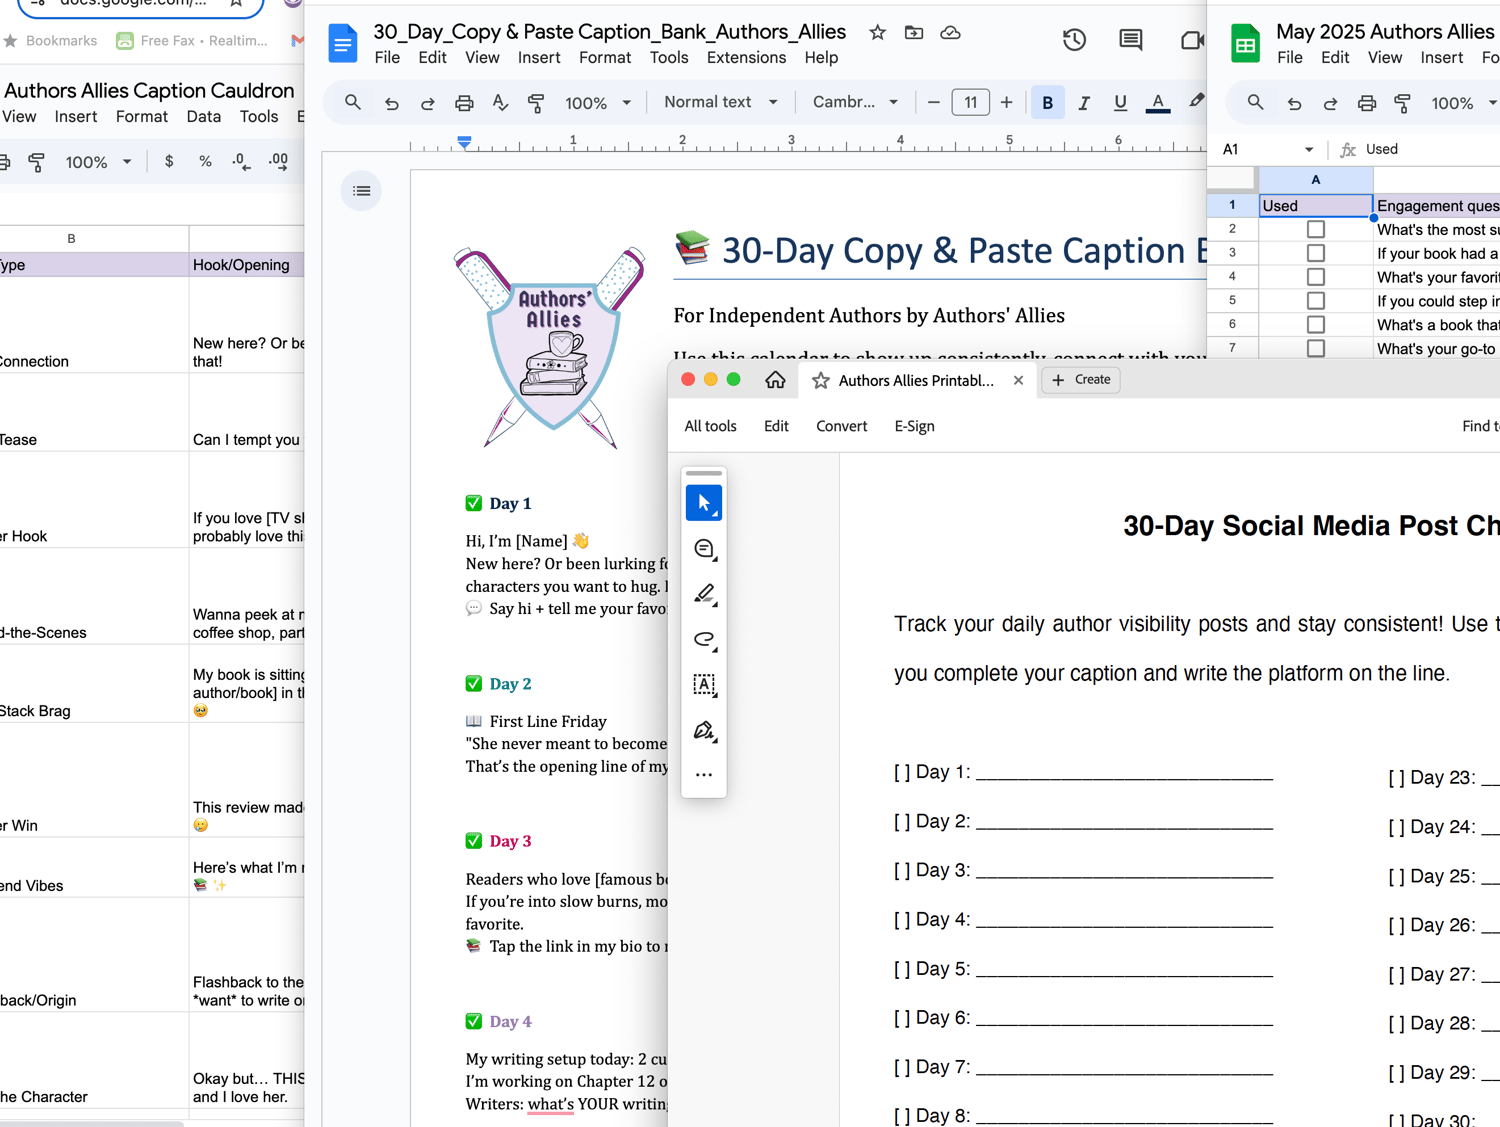The height and width of the screenshot is (1127, 1500).
Task: Click the font size 11 field
Action: (x=970, y=102)
